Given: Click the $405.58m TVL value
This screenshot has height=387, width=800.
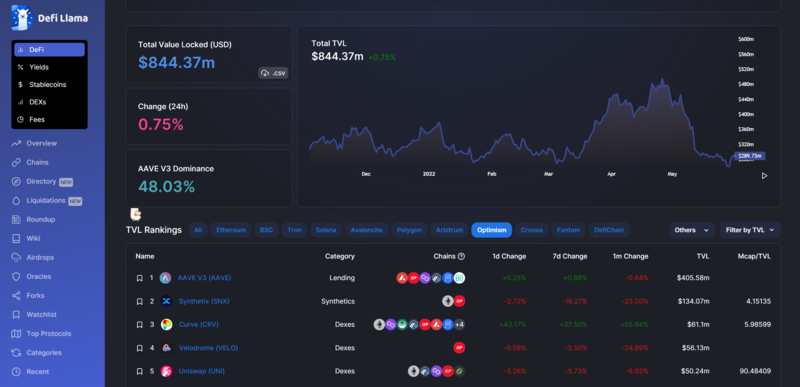Looking at the screenshot, I should click(693, 278).
